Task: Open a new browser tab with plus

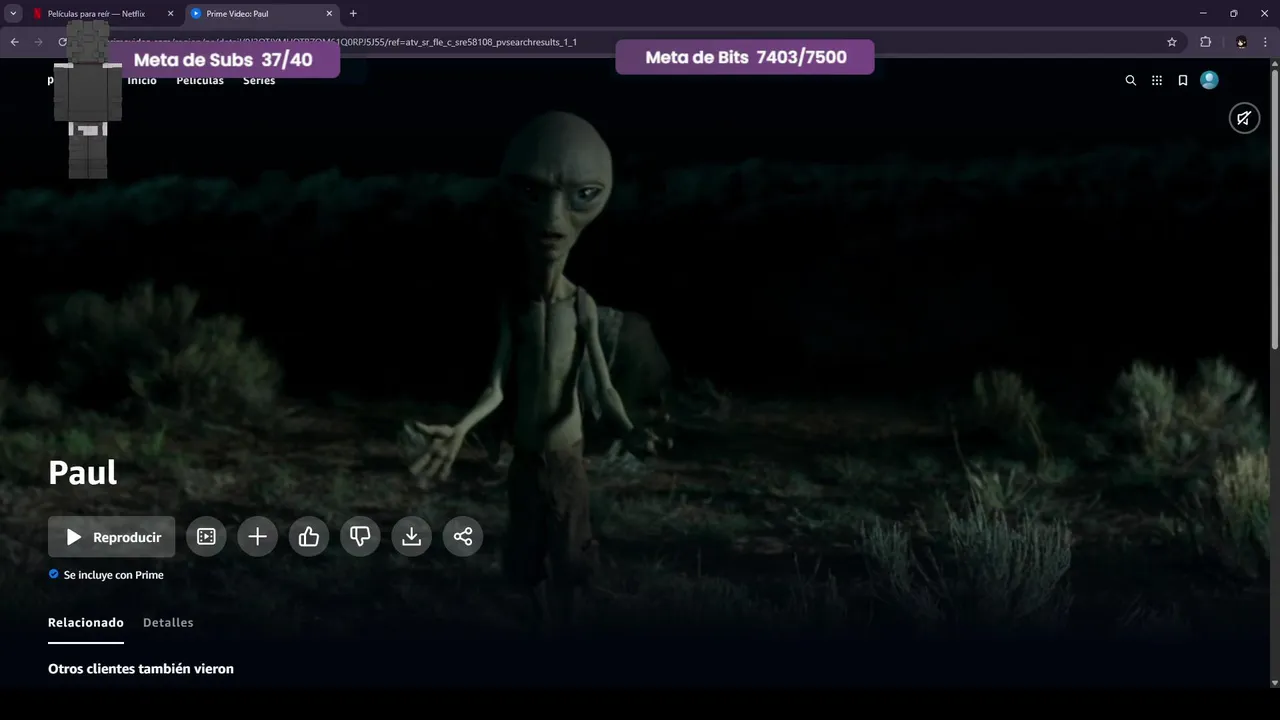Action: click(353, 14)
